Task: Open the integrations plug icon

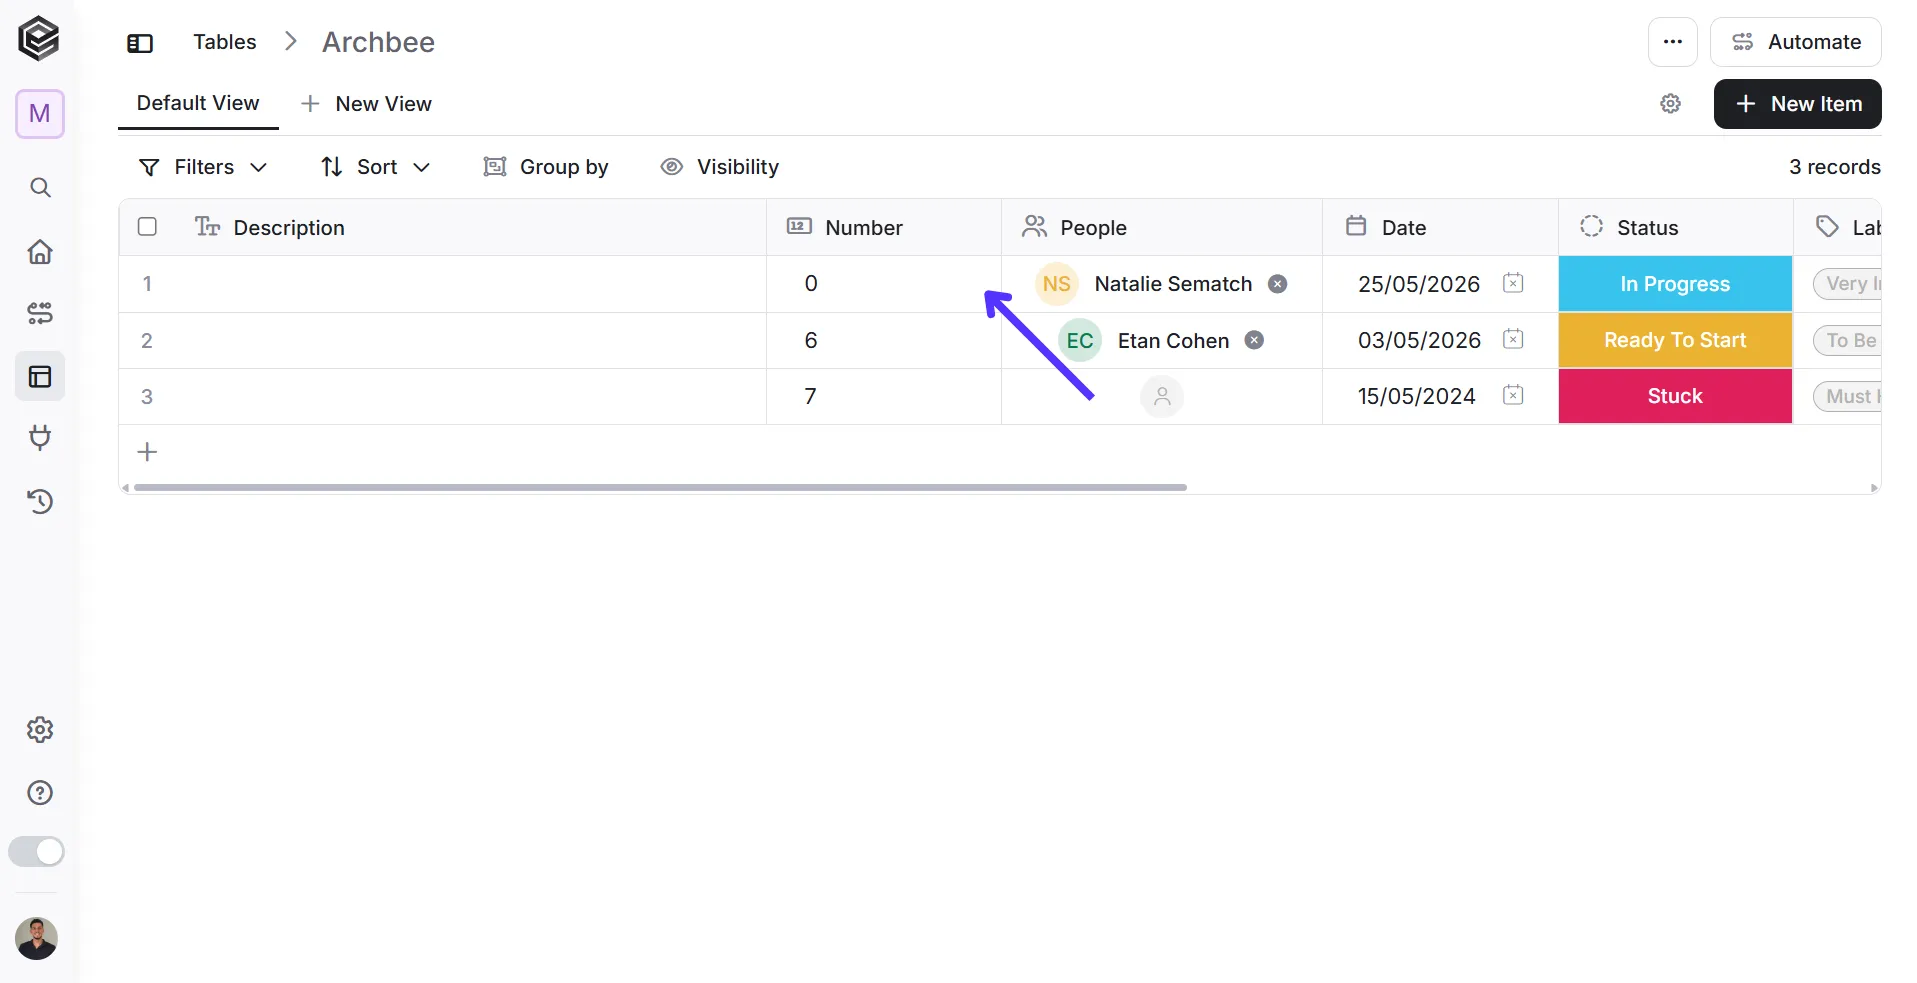Action: pos(40,437)
